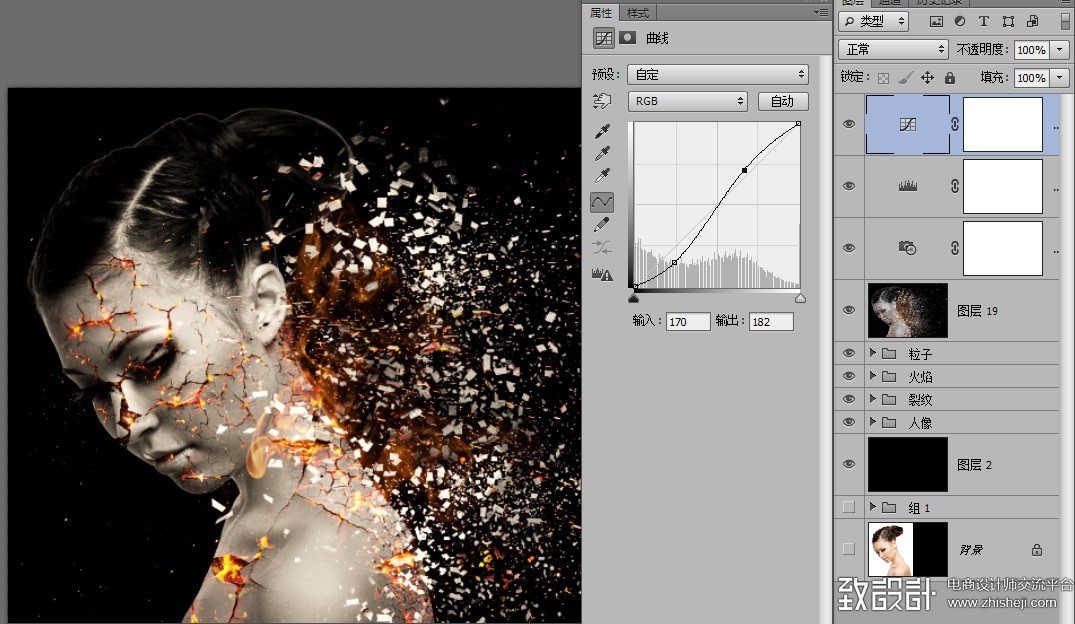The width and height of the screenshot is (1075, 624).
Task: Pick the white point eyedropper
Action: coord(603,176)
